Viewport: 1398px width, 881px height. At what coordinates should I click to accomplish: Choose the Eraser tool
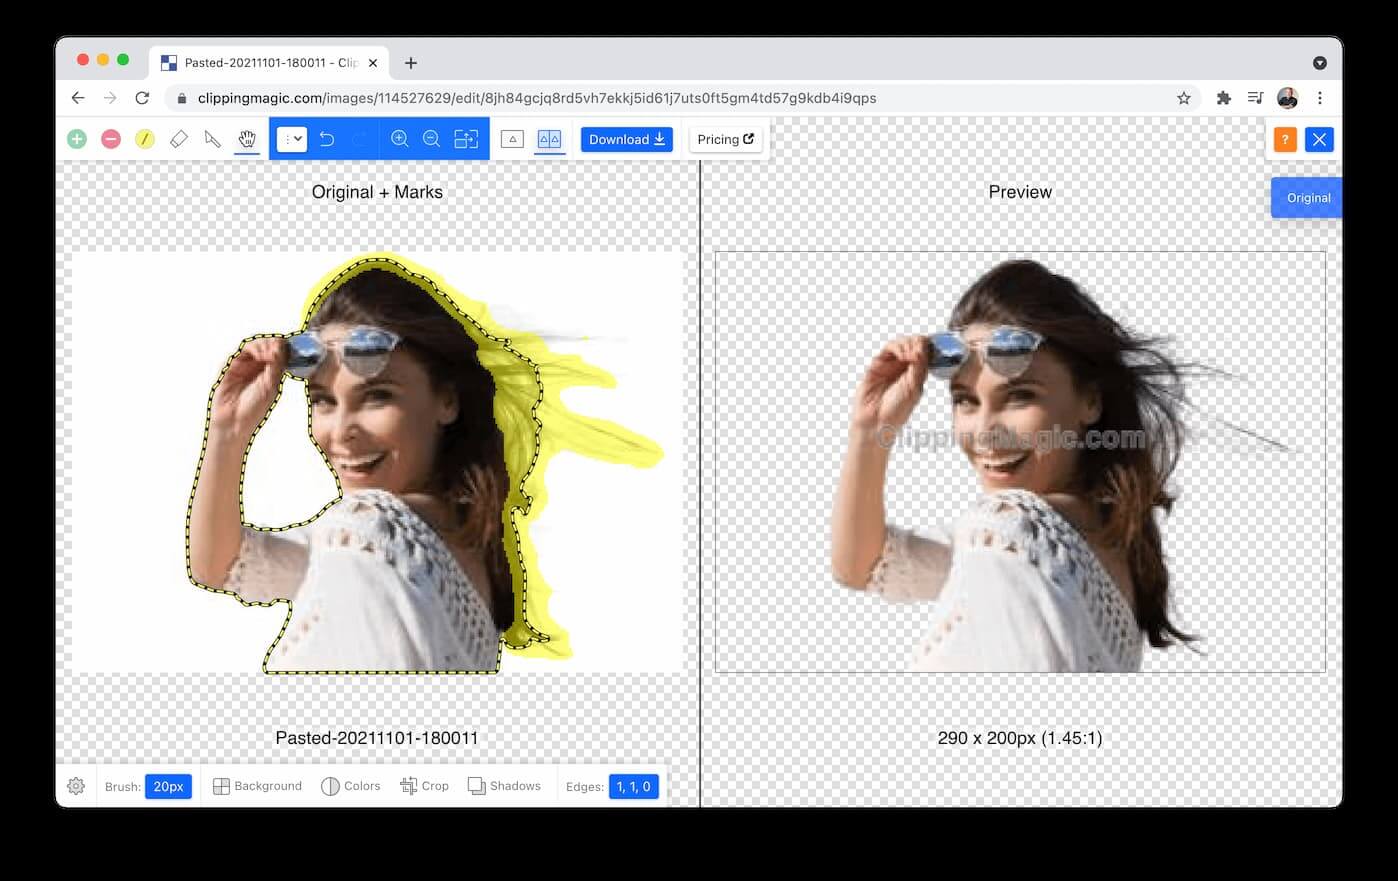click(x=179, y=139)
